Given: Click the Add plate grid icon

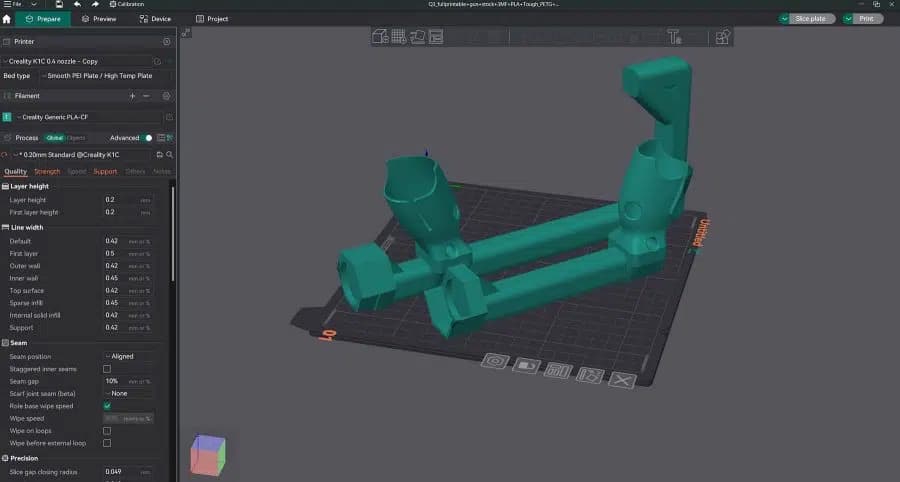Looking at the screenshot, I should point(399,37).
